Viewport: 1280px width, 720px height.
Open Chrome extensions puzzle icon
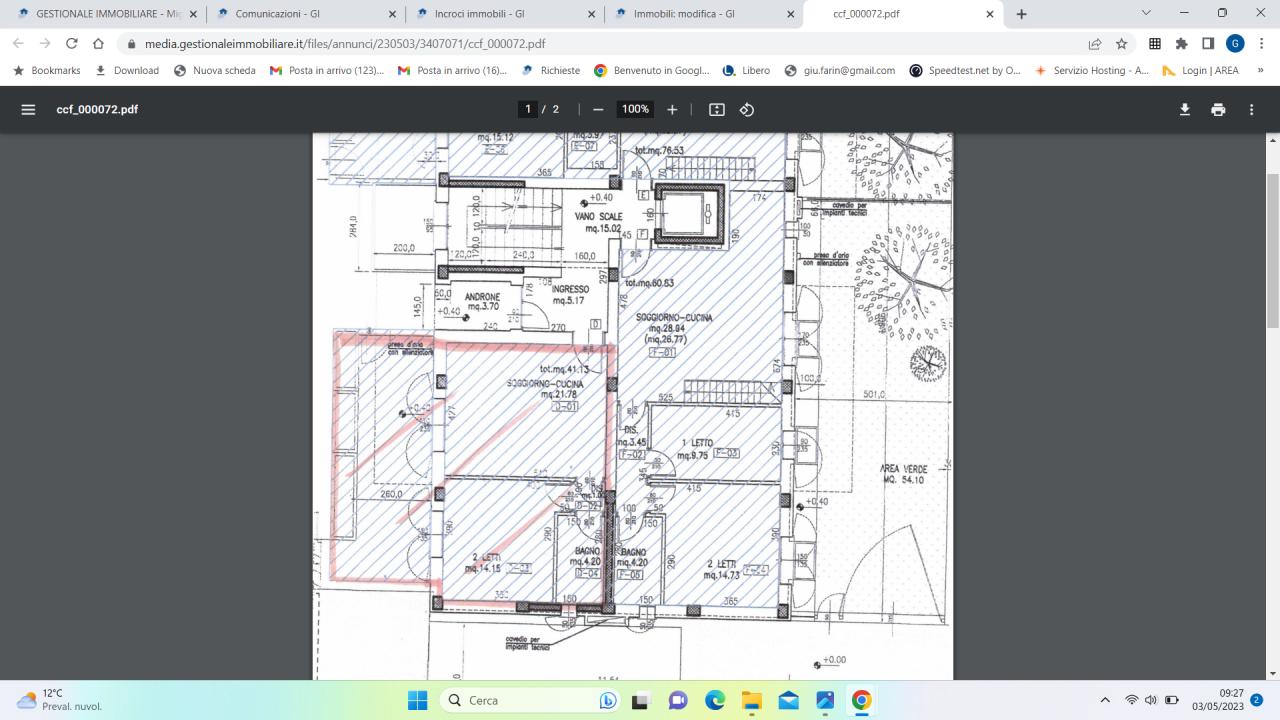[1181, 44]
